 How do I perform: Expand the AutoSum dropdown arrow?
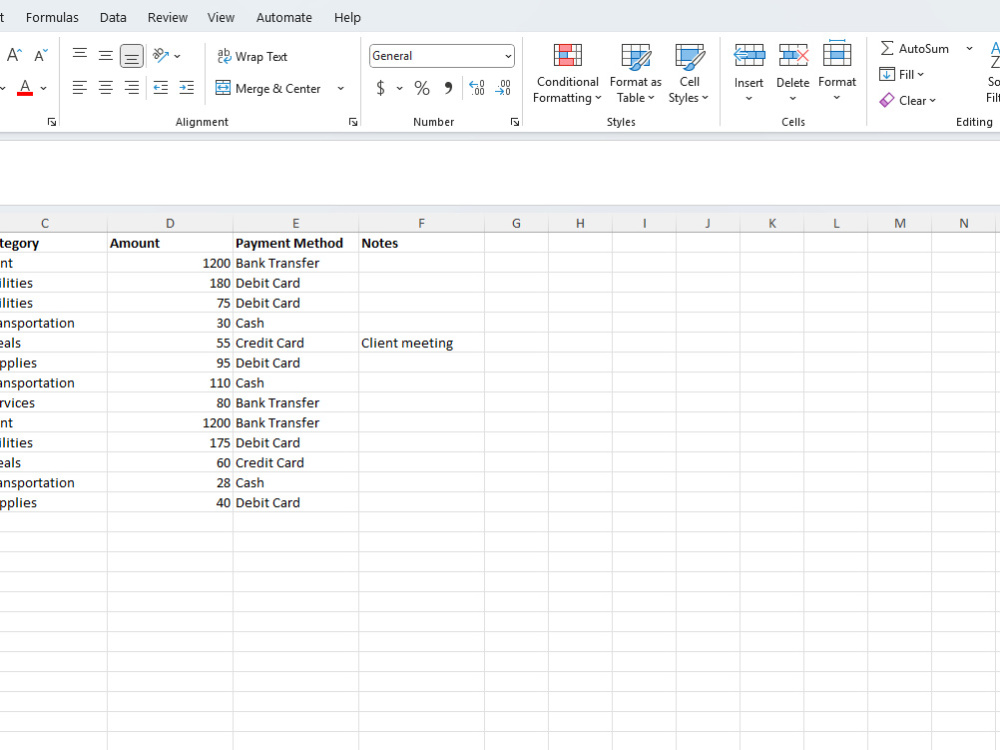pyautogui.click(x=969, y=48)
